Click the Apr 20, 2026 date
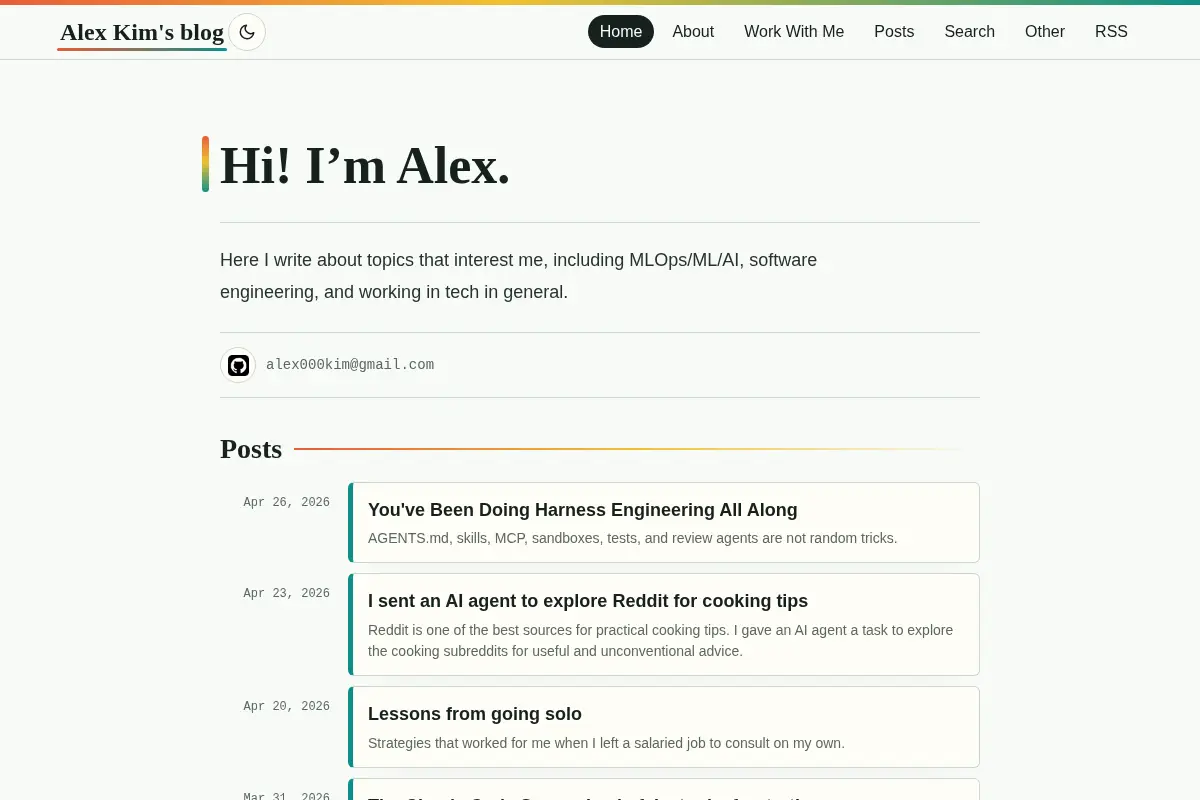Viewport: 1200px width, 800px height. [286, 707]
